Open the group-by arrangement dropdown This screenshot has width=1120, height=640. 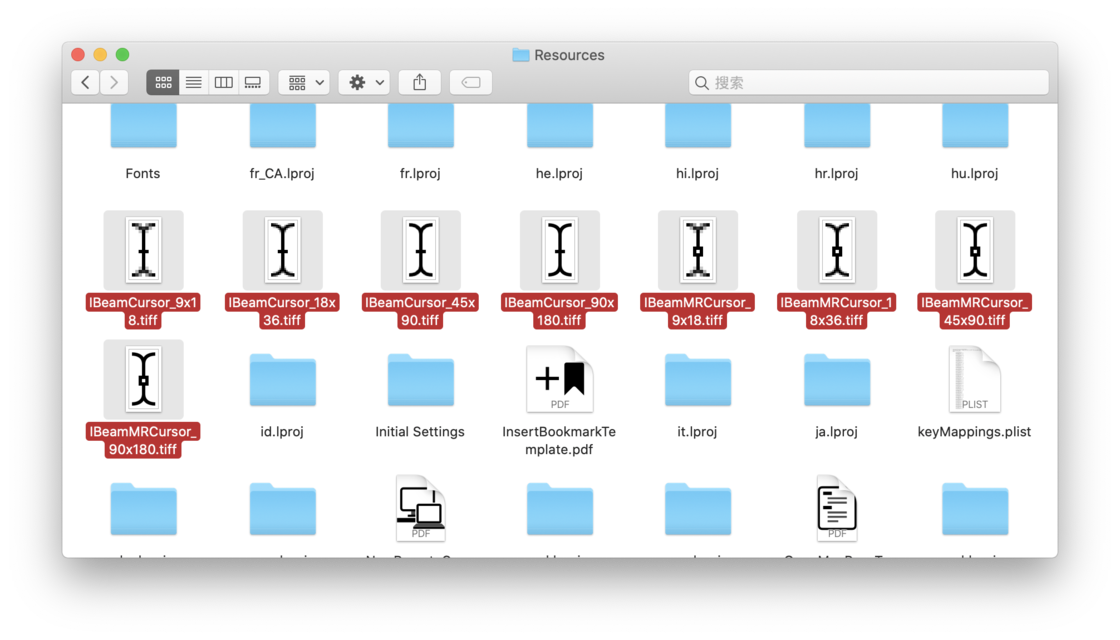tap(305, 83)
